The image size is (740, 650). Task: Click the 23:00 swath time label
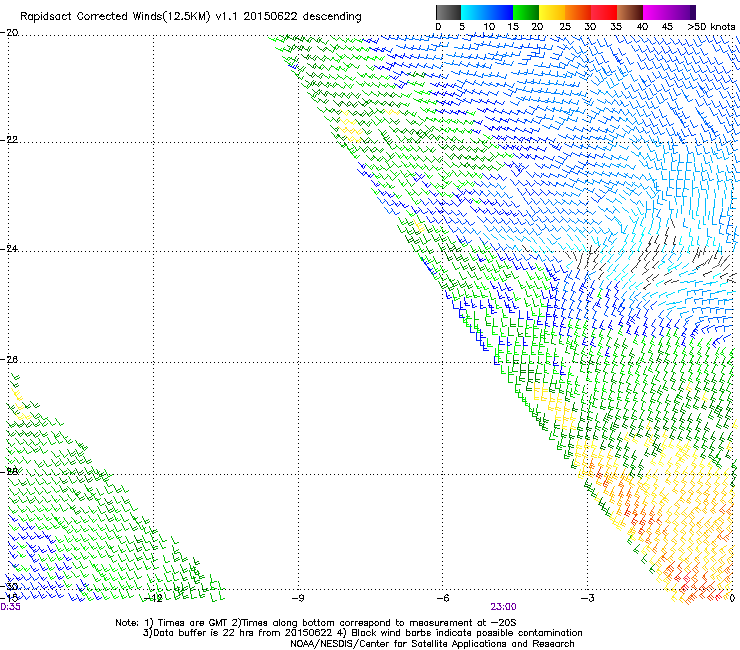pos(503,607)
